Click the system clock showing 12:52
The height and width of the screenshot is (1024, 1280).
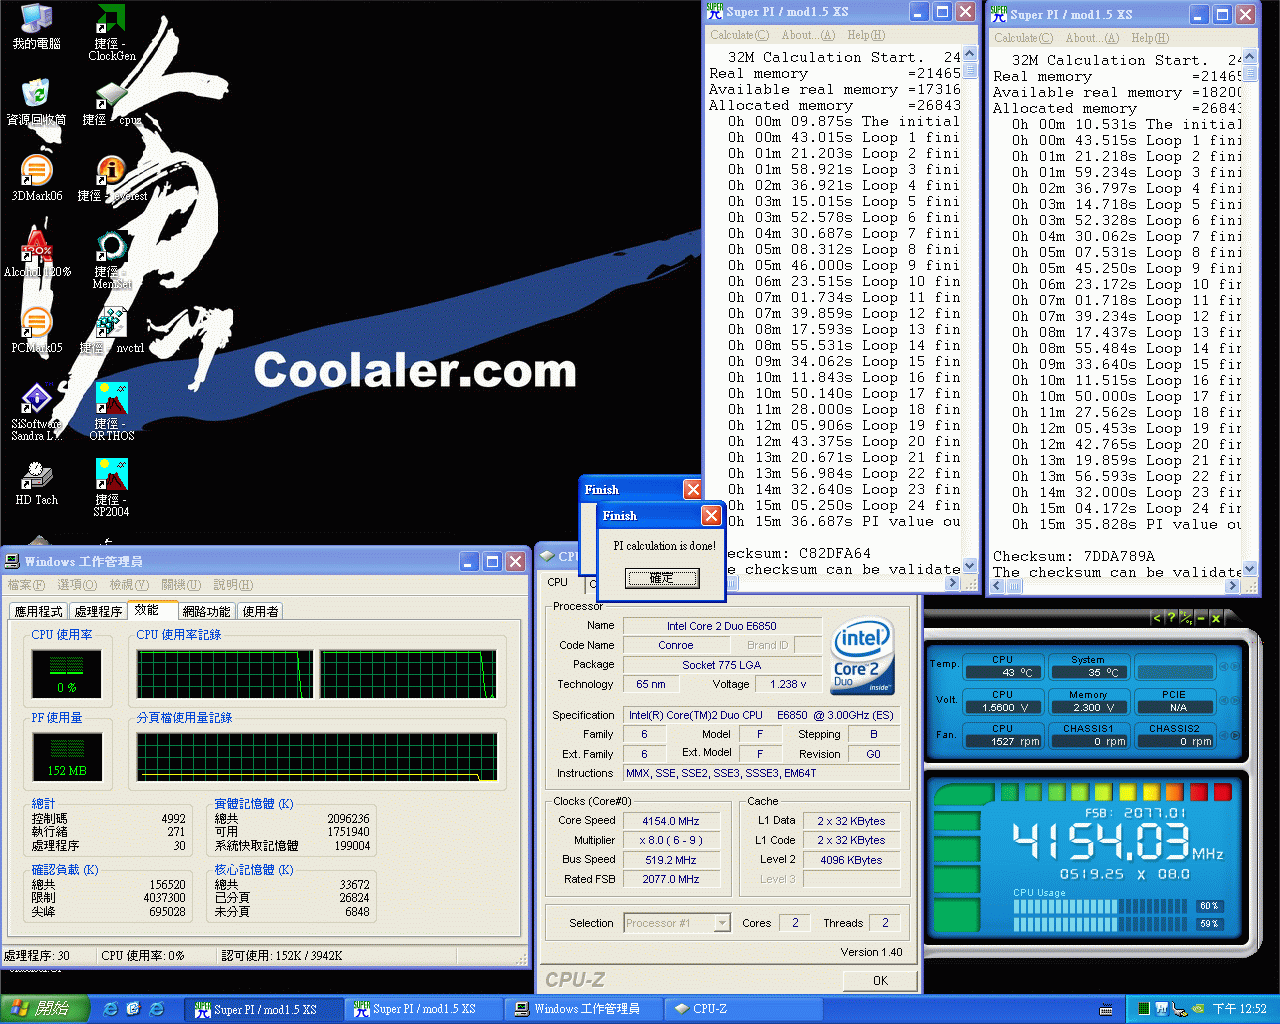1239,1009
